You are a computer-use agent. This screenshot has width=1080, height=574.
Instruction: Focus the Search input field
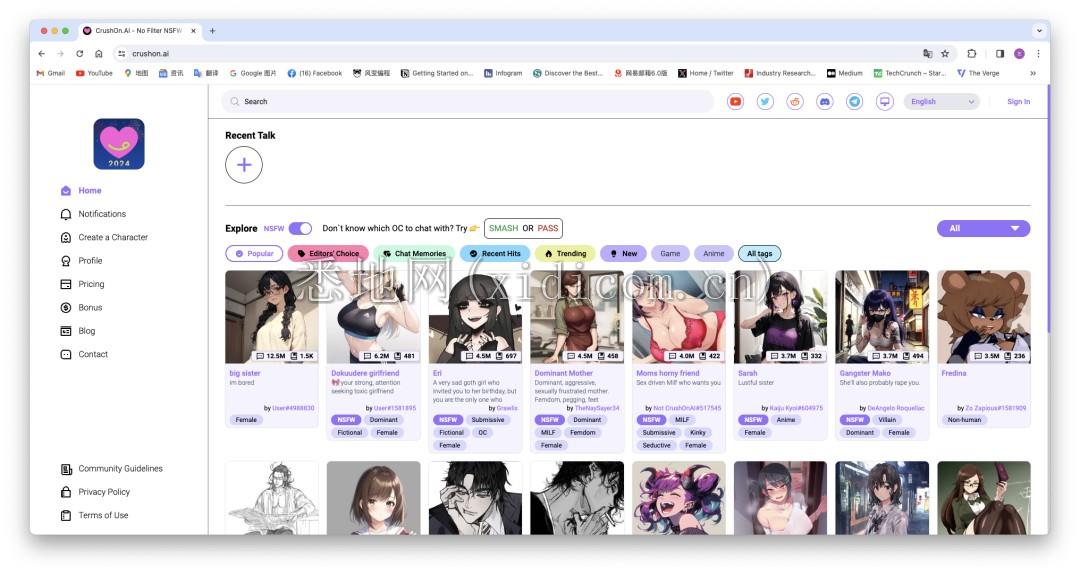(470, 101)
